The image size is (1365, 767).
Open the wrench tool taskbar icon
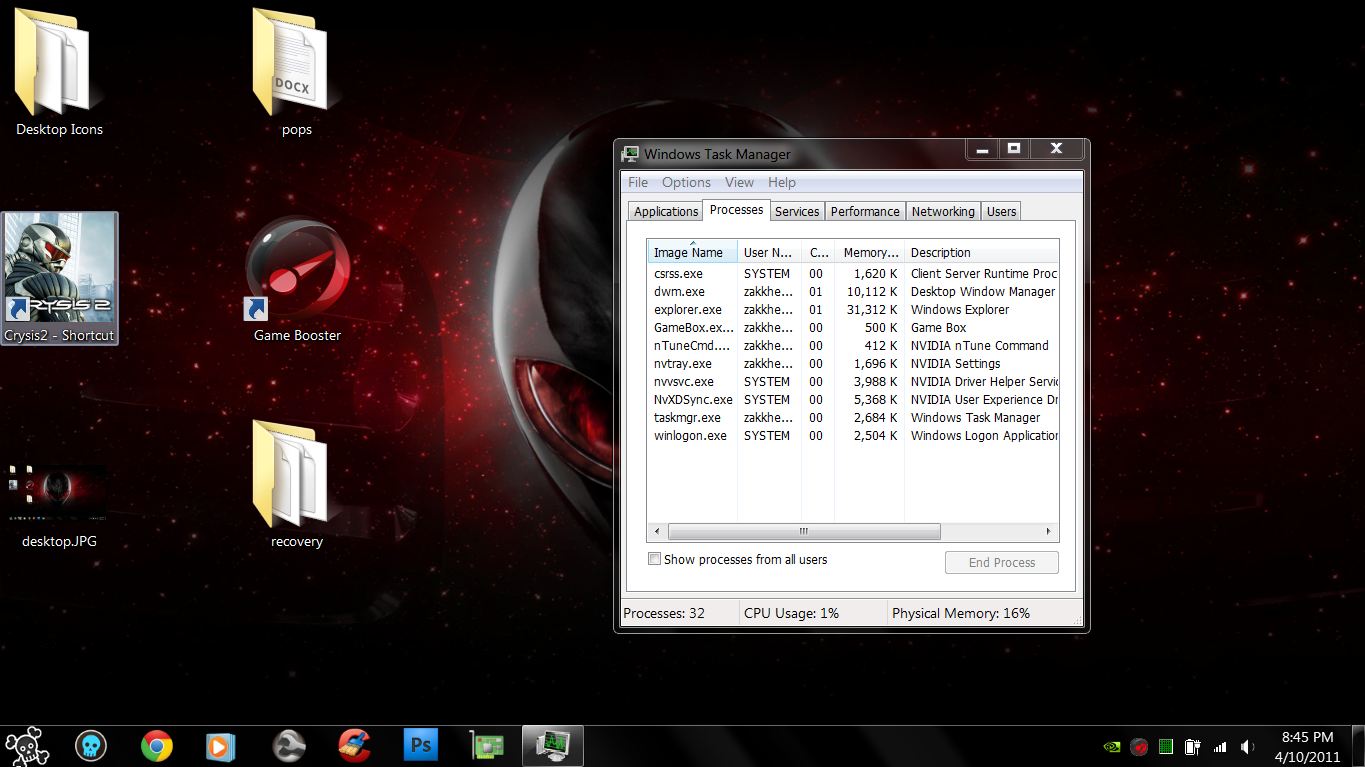289,746
